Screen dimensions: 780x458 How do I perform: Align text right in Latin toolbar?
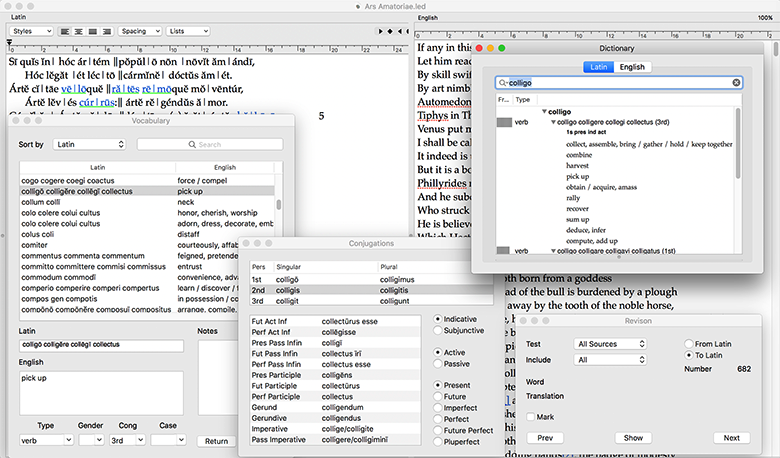[106, 31]
